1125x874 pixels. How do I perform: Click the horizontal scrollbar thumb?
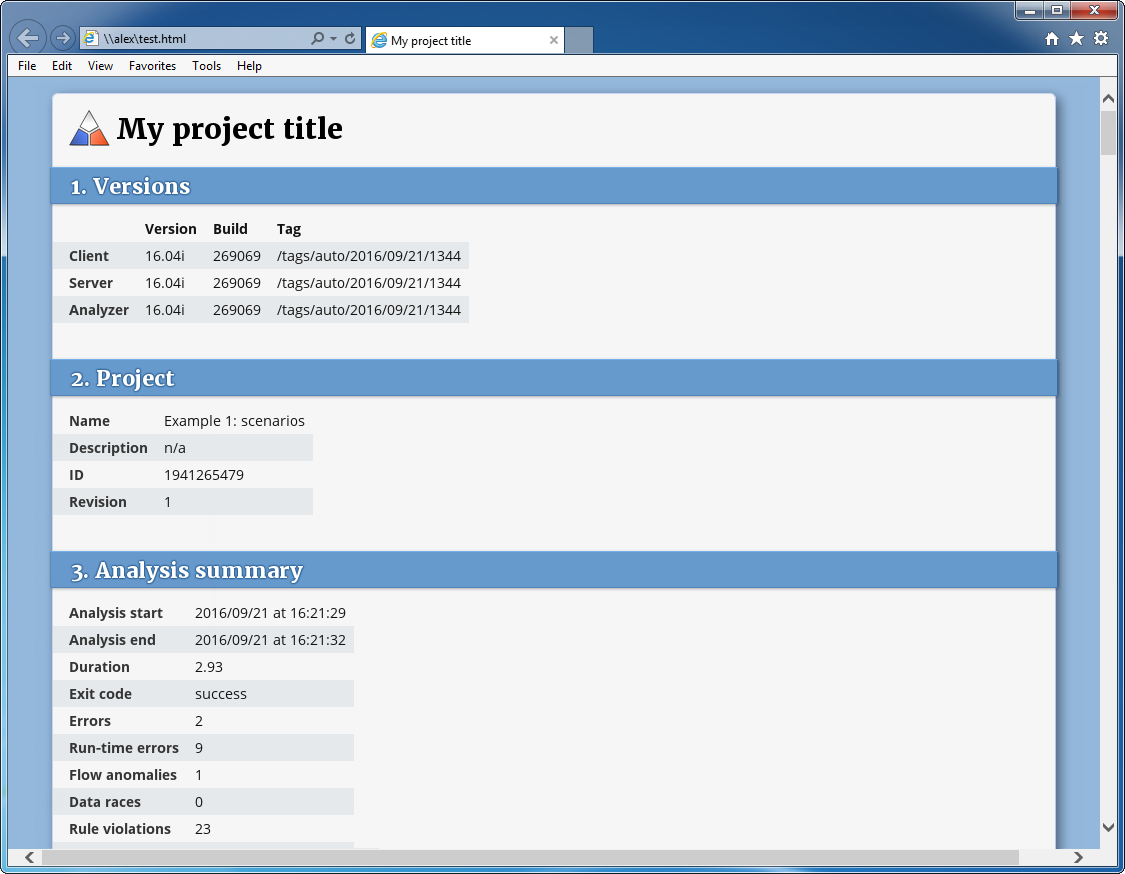[x=530, y=857]
